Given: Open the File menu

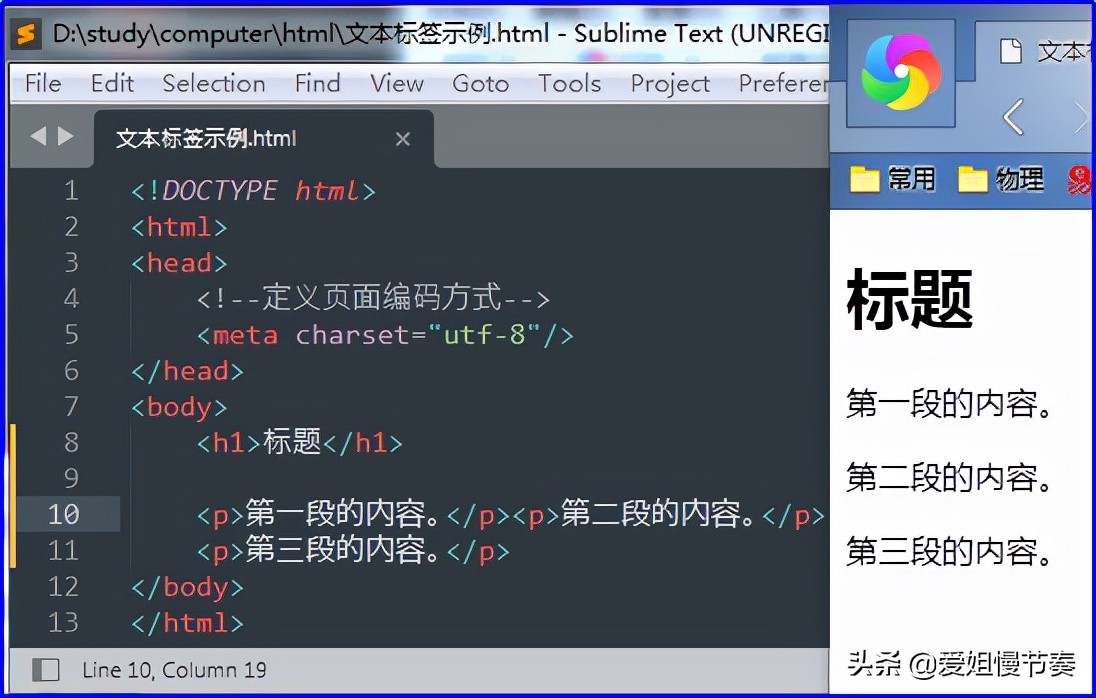Looking at the screenshot, I should coord(43,83).
